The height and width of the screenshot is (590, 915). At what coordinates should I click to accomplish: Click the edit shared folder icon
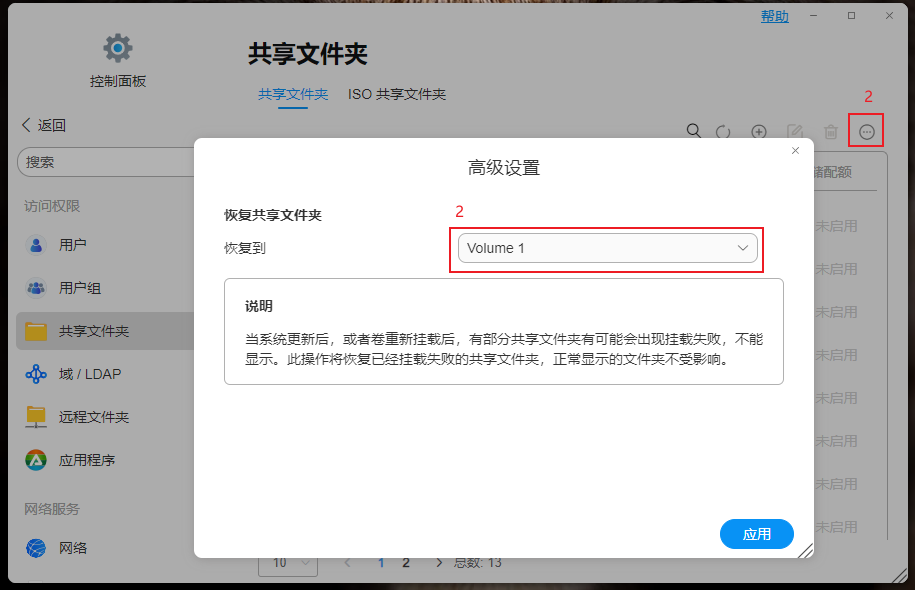point(795,132)
